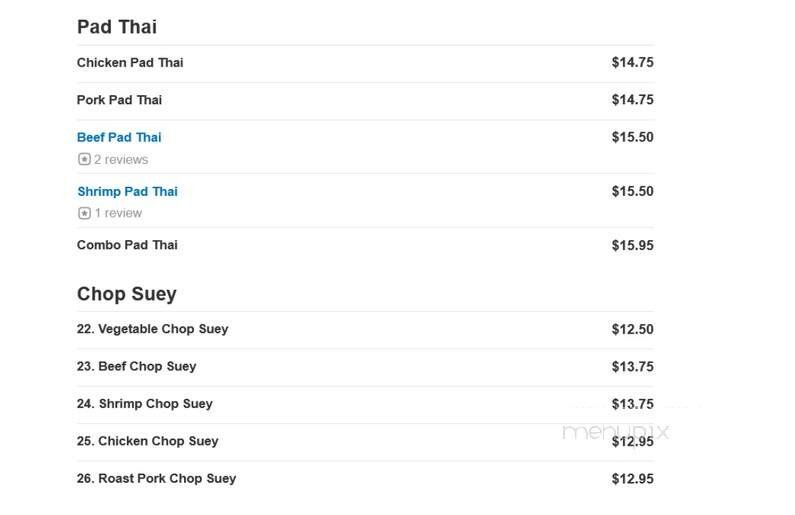Click the Pad Thai section heading
Screen dimensions: 795x515
tap(117, 27)
